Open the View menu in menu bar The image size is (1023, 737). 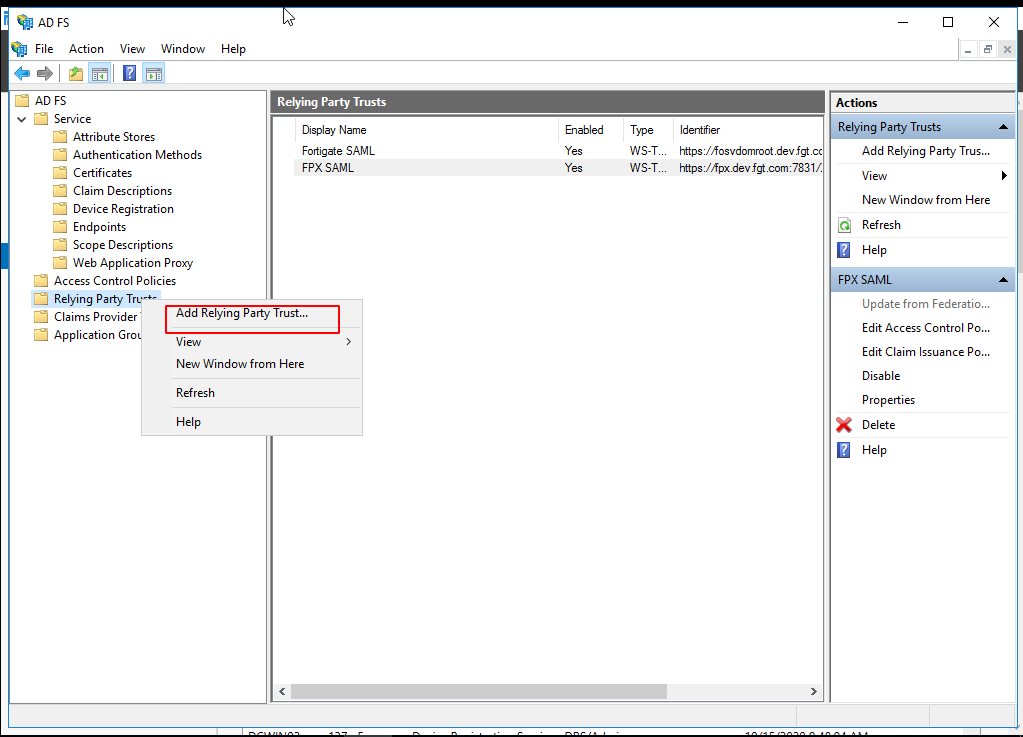132,49
